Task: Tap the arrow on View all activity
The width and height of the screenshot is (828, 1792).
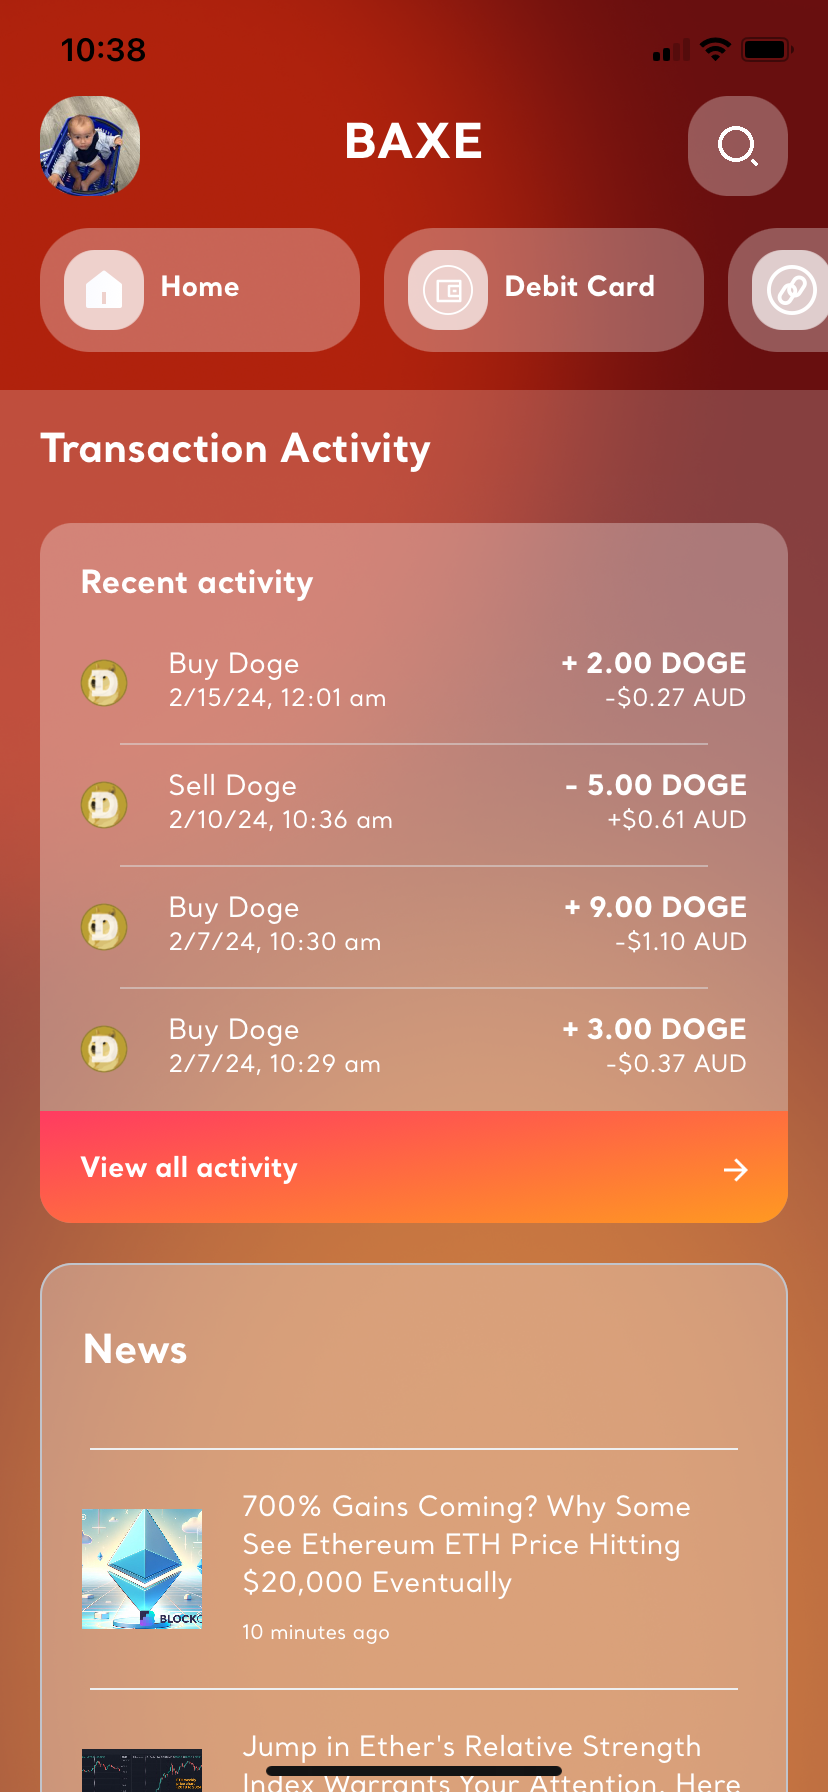Action: (x=736, y=1169)
